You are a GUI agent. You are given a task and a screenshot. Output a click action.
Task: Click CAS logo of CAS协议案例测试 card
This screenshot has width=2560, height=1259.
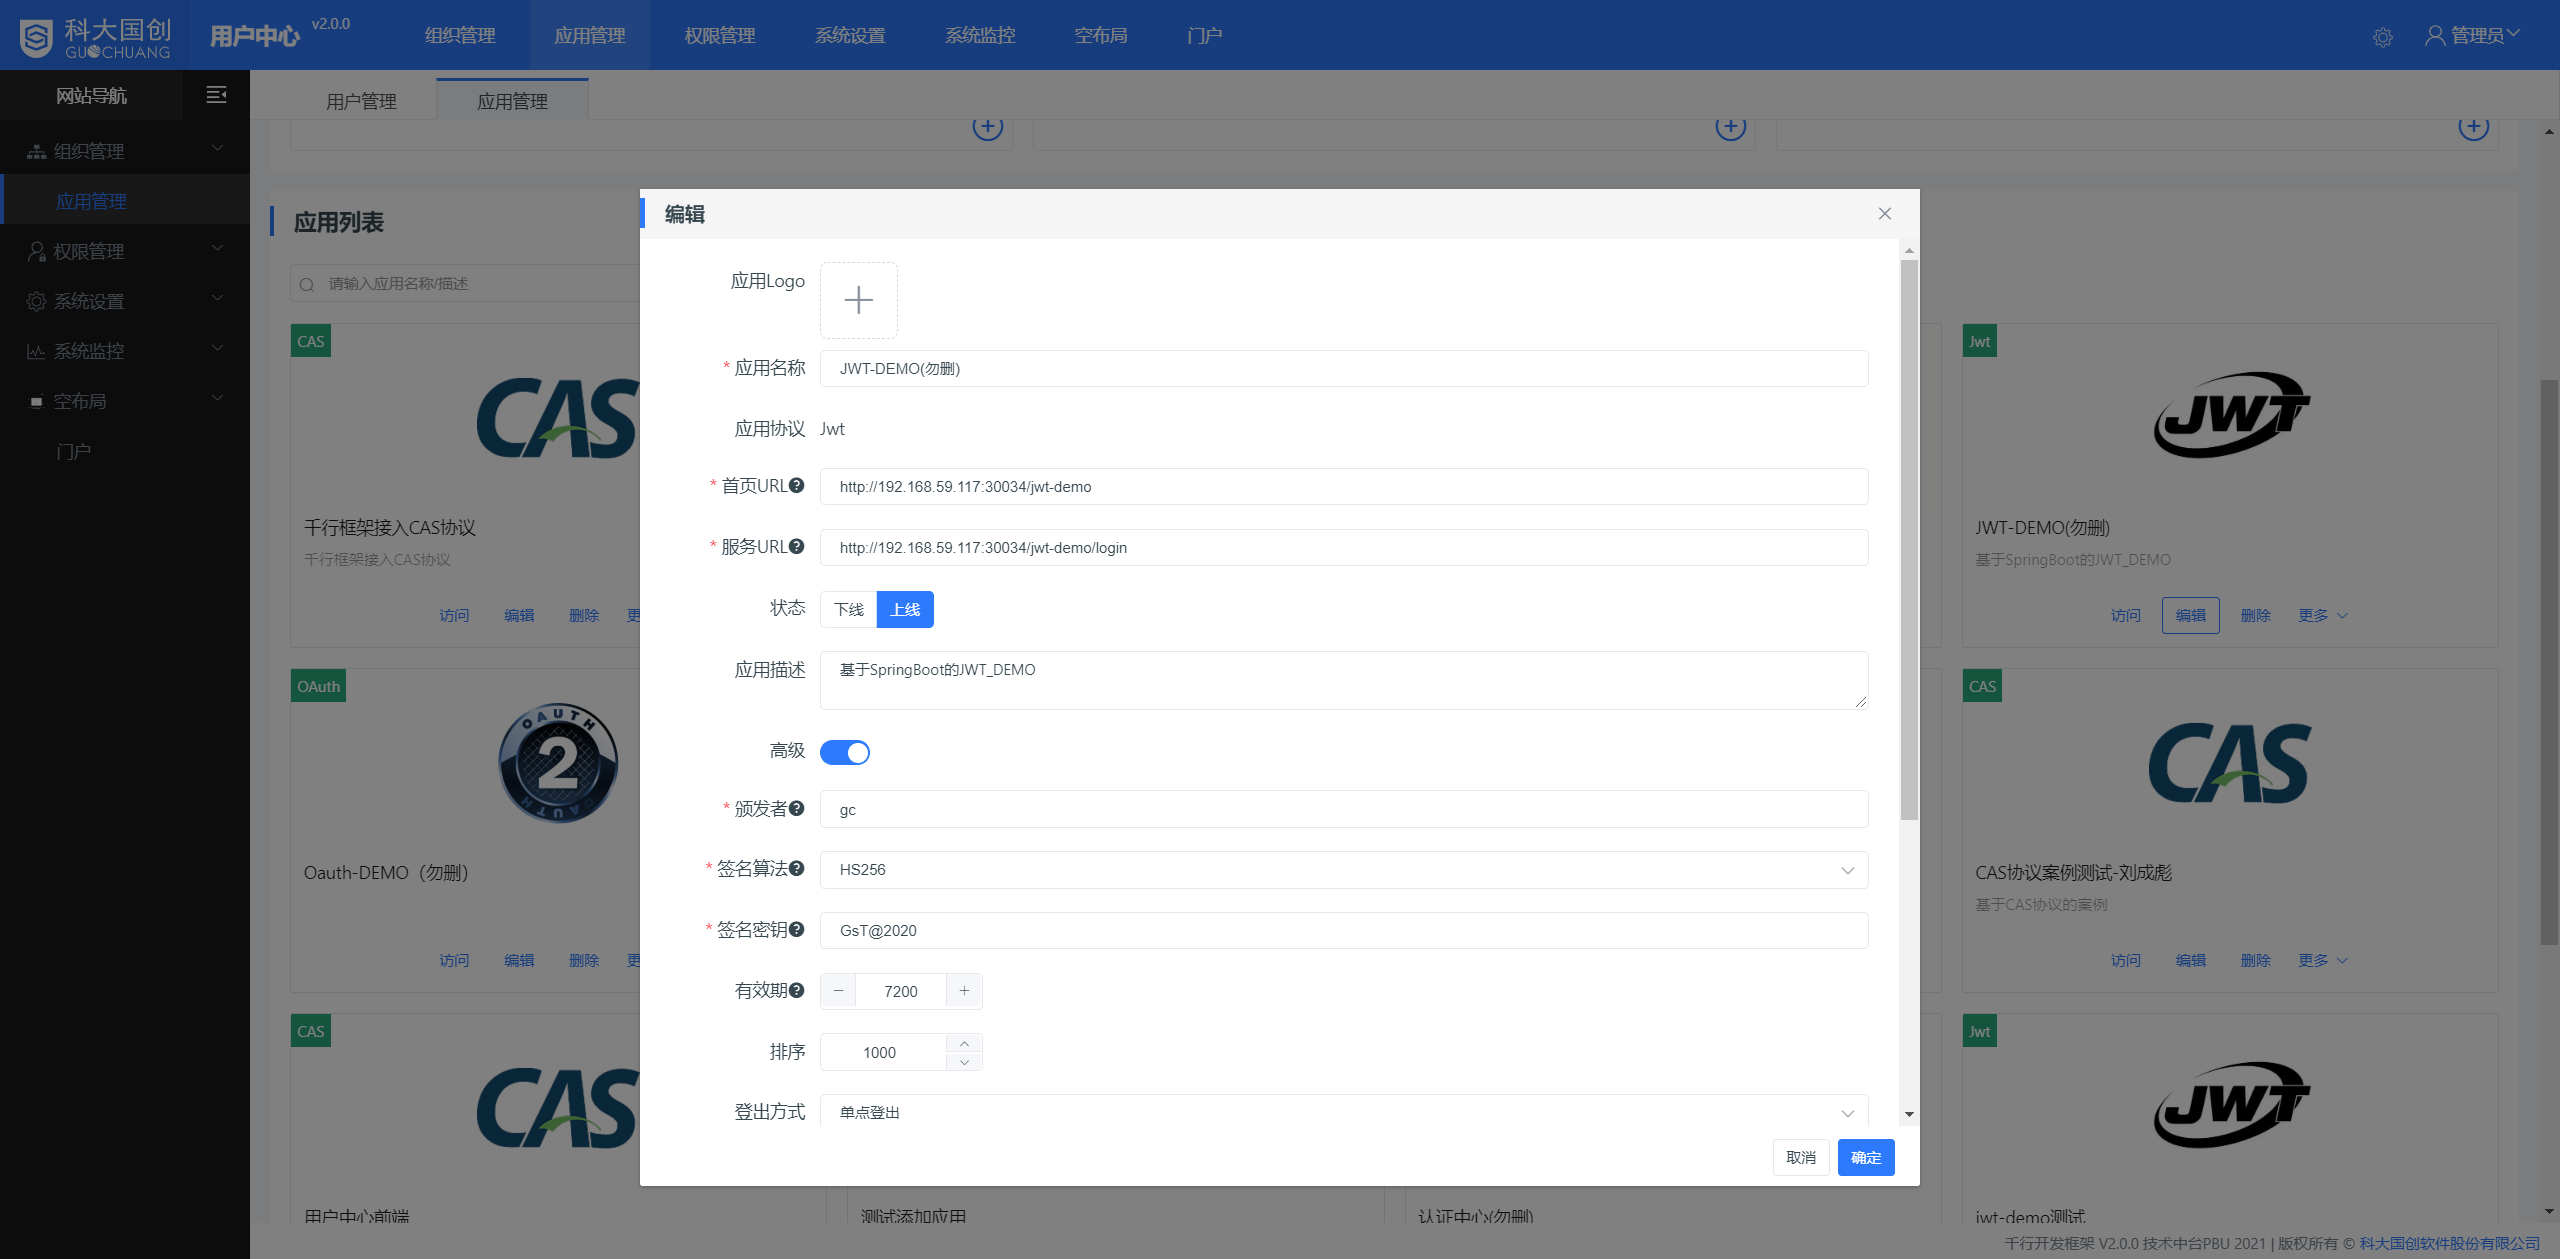2230,764
